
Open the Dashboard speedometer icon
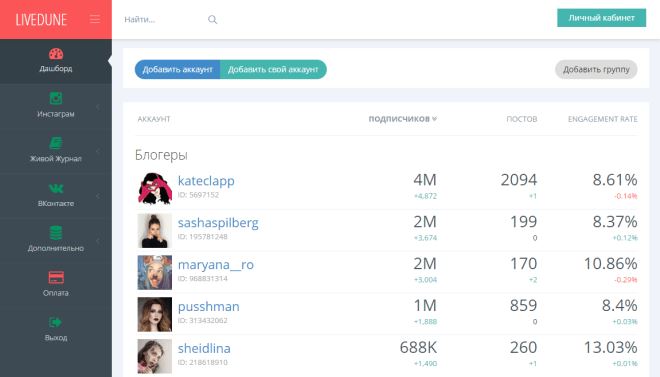[56, 54]
